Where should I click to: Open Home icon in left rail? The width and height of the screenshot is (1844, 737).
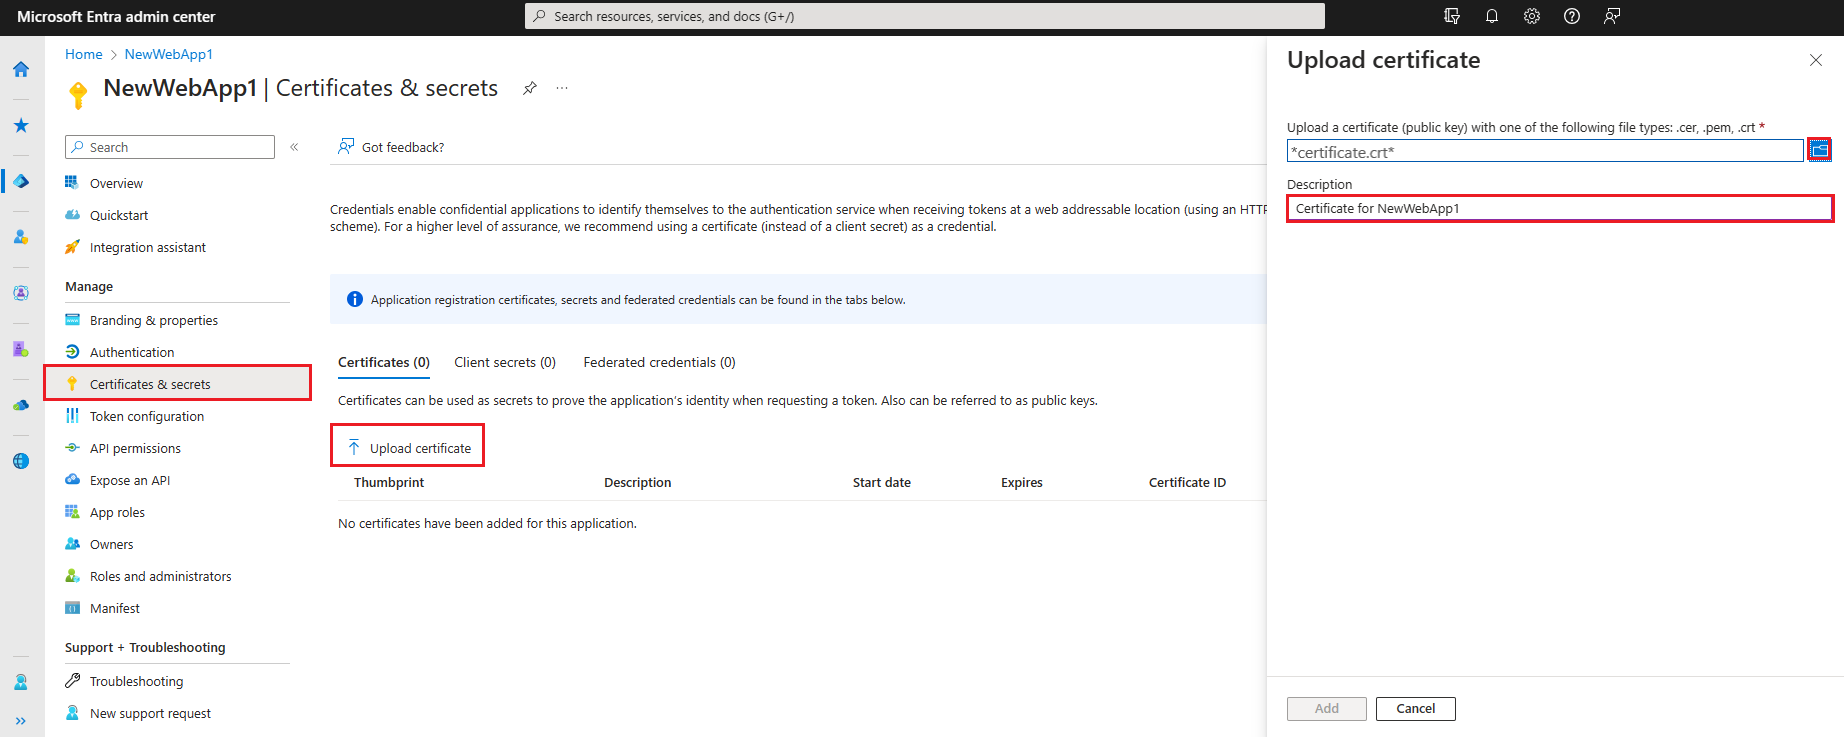21,69
